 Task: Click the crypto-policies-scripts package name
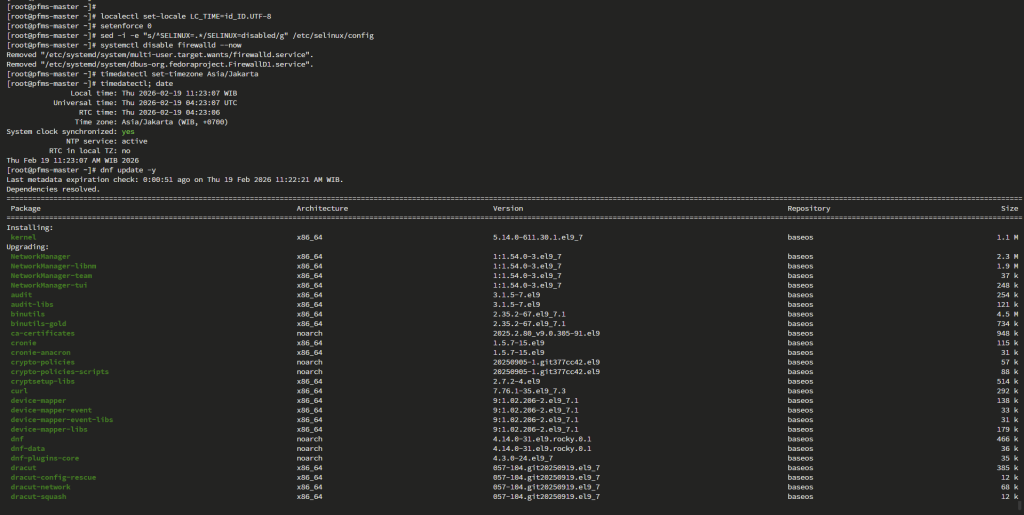click(59, 371)
